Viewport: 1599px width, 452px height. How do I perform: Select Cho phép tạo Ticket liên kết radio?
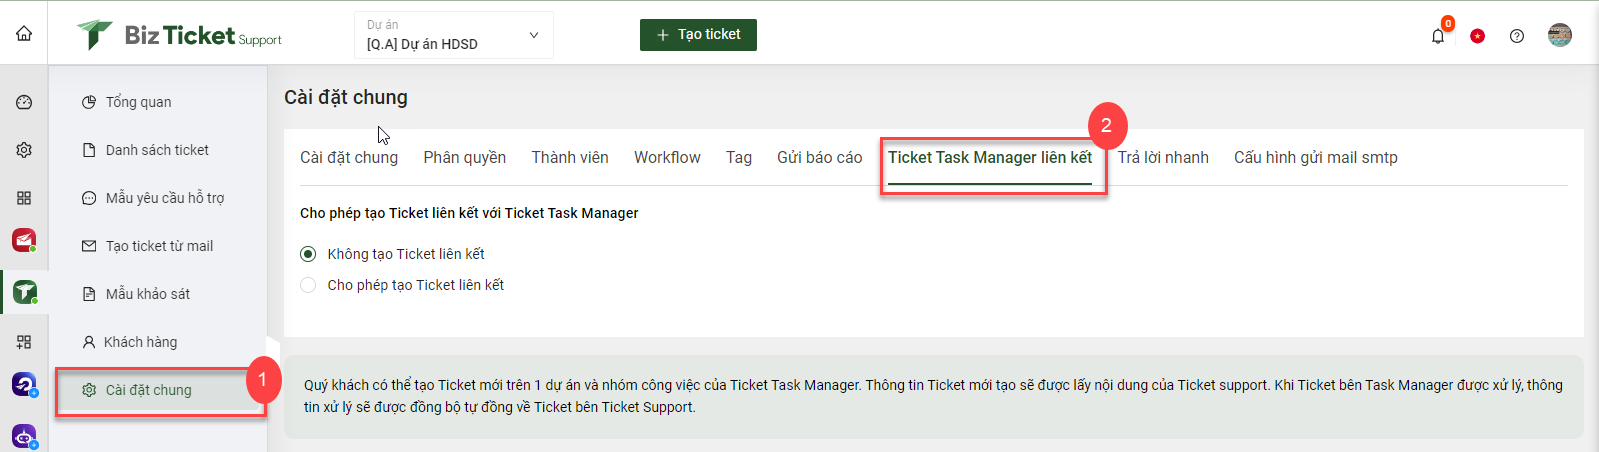coord(308,285)
